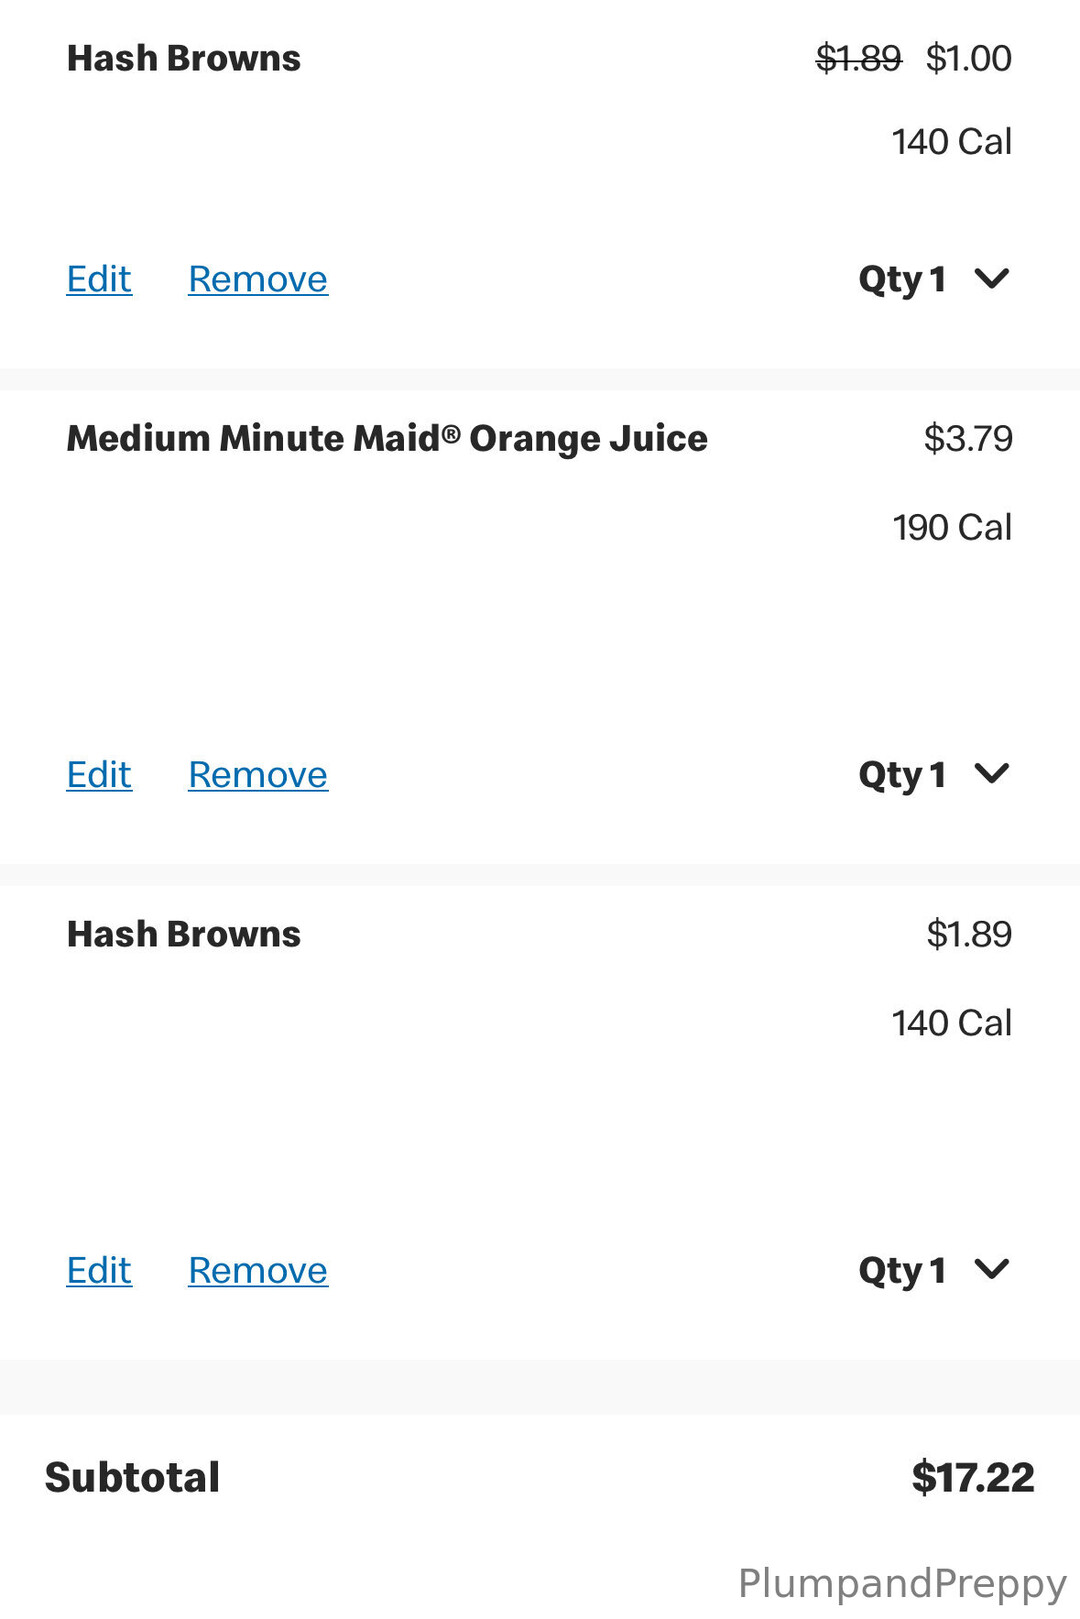Tap the 190 Cal calorie label

pos(952,527)
